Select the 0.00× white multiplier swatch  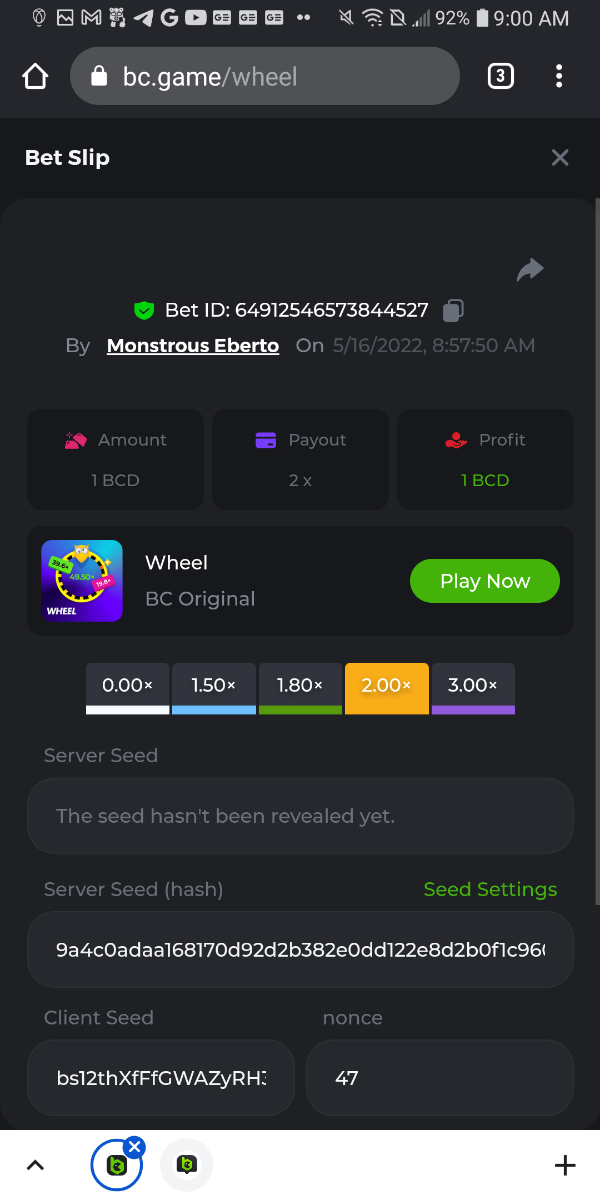128,687
